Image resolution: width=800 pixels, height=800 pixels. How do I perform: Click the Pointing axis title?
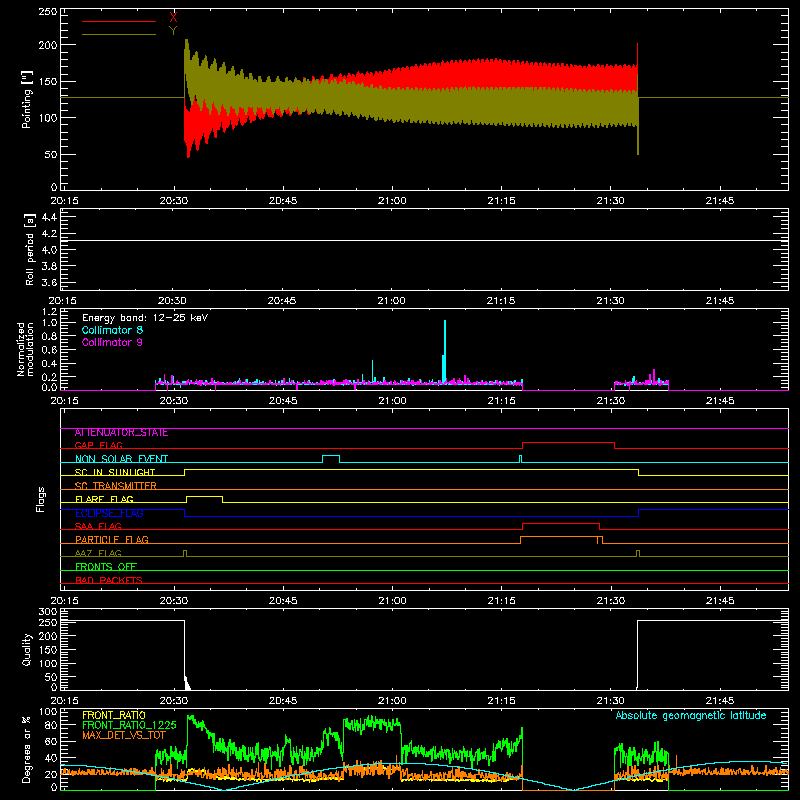coord(27,99)
